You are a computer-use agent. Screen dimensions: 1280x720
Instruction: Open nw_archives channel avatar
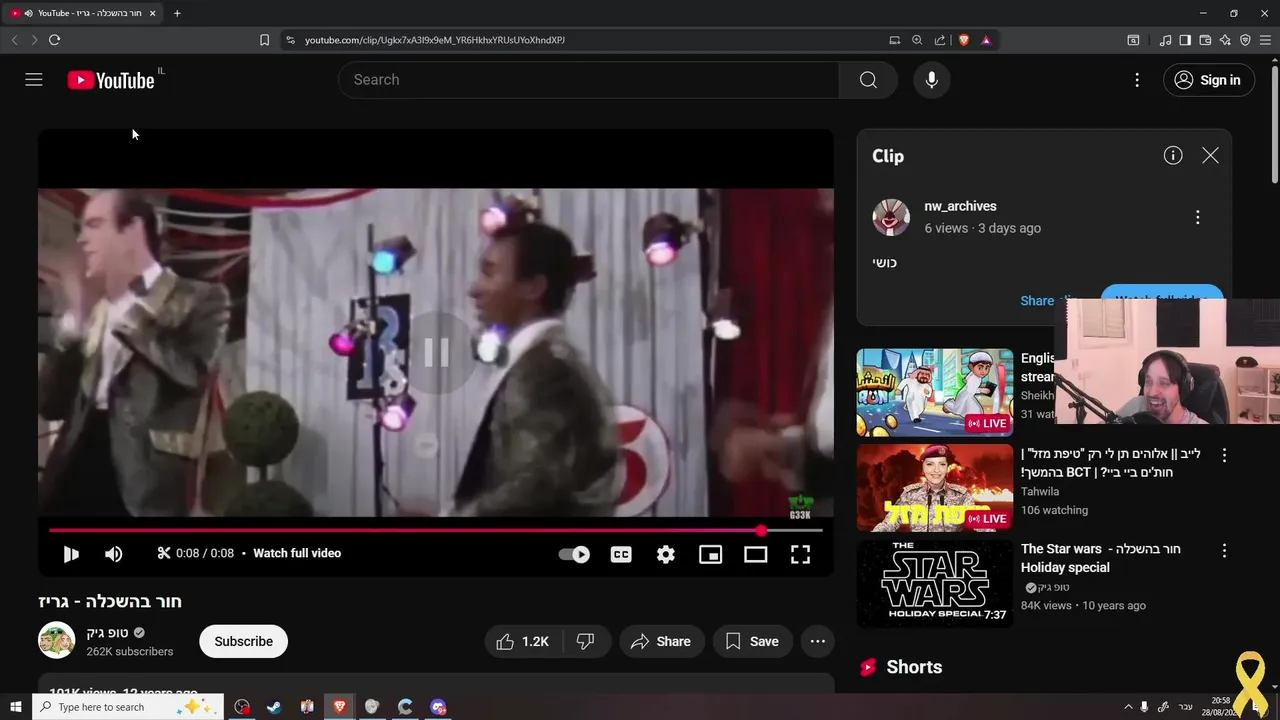coord(891,217)
